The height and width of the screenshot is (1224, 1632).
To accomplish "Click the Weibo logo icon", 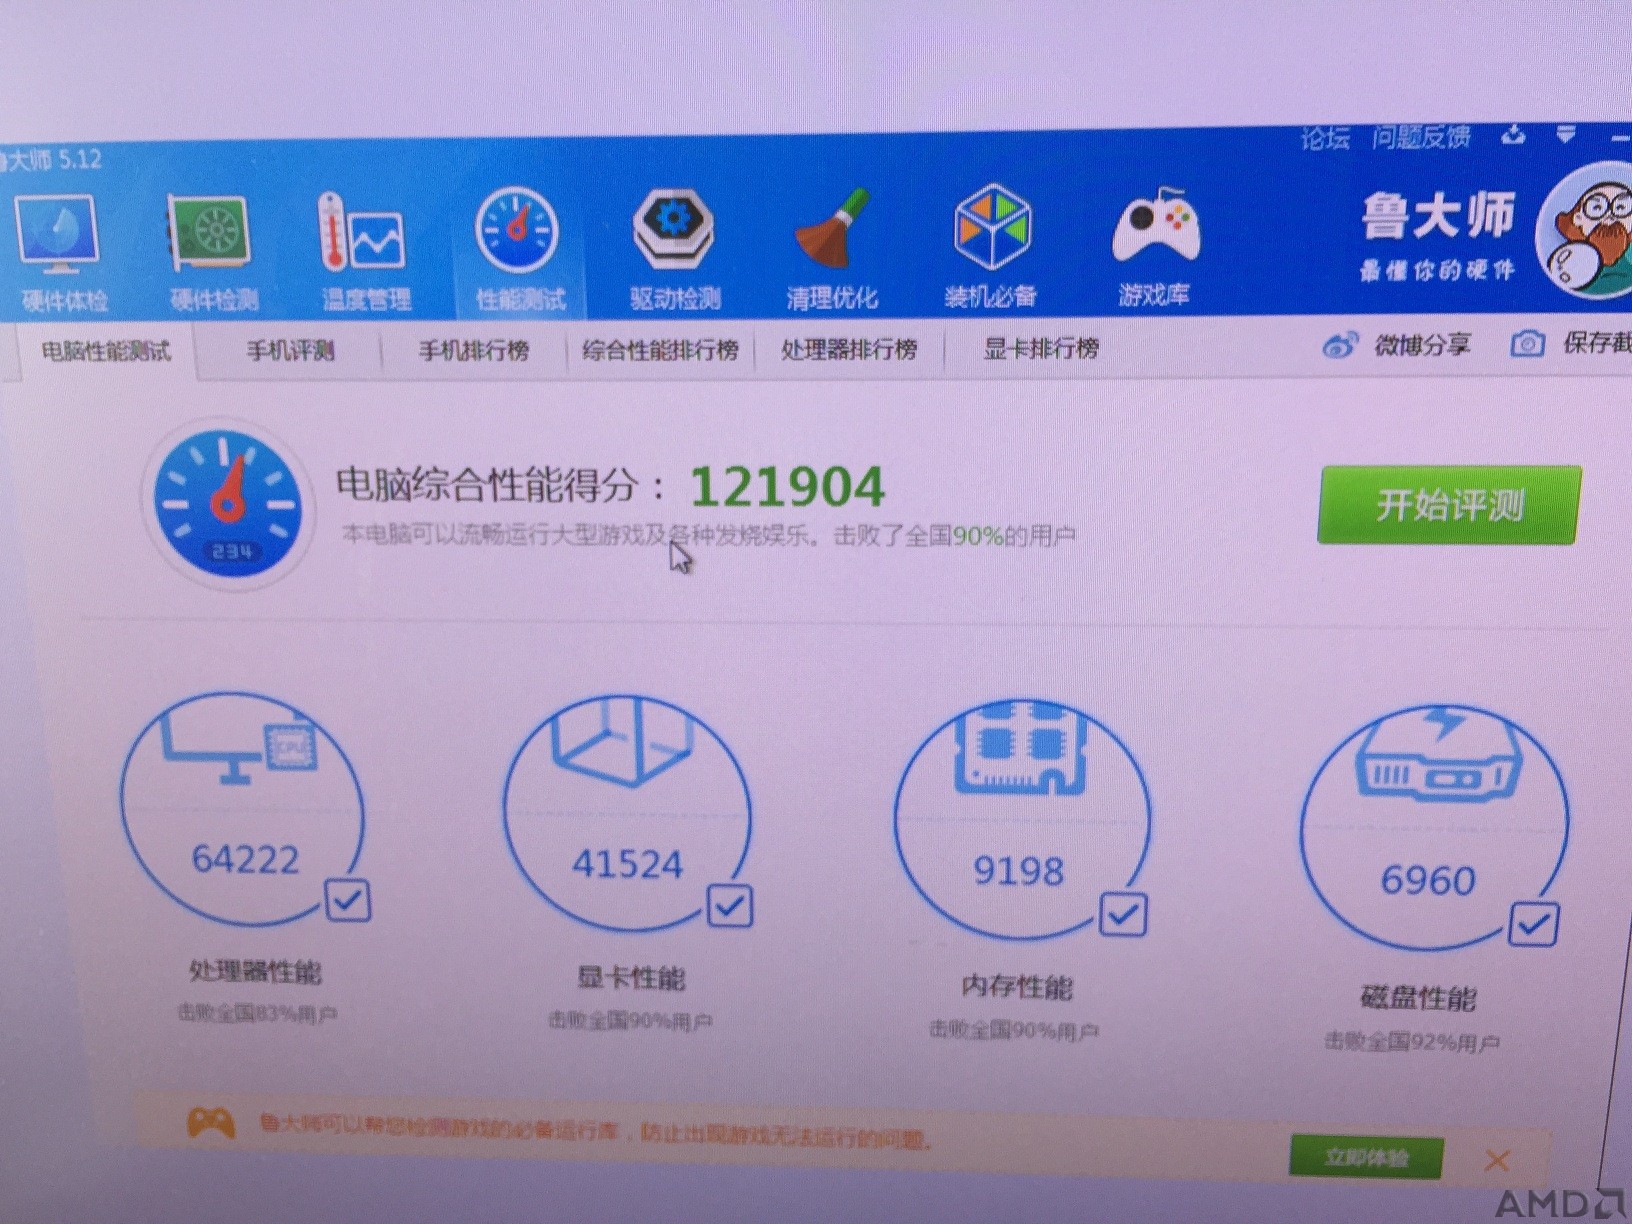I will pos(1340,346).
